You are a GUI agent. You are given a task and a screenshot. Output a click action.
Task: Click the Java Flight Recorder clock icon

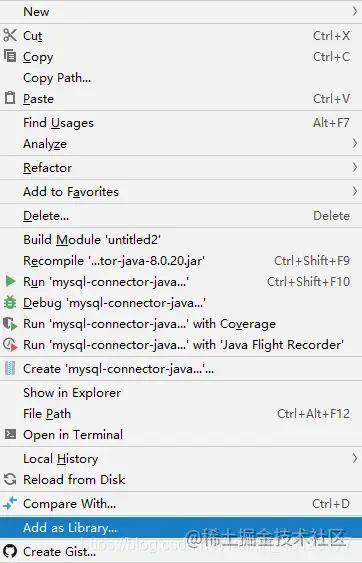[10, 344]
